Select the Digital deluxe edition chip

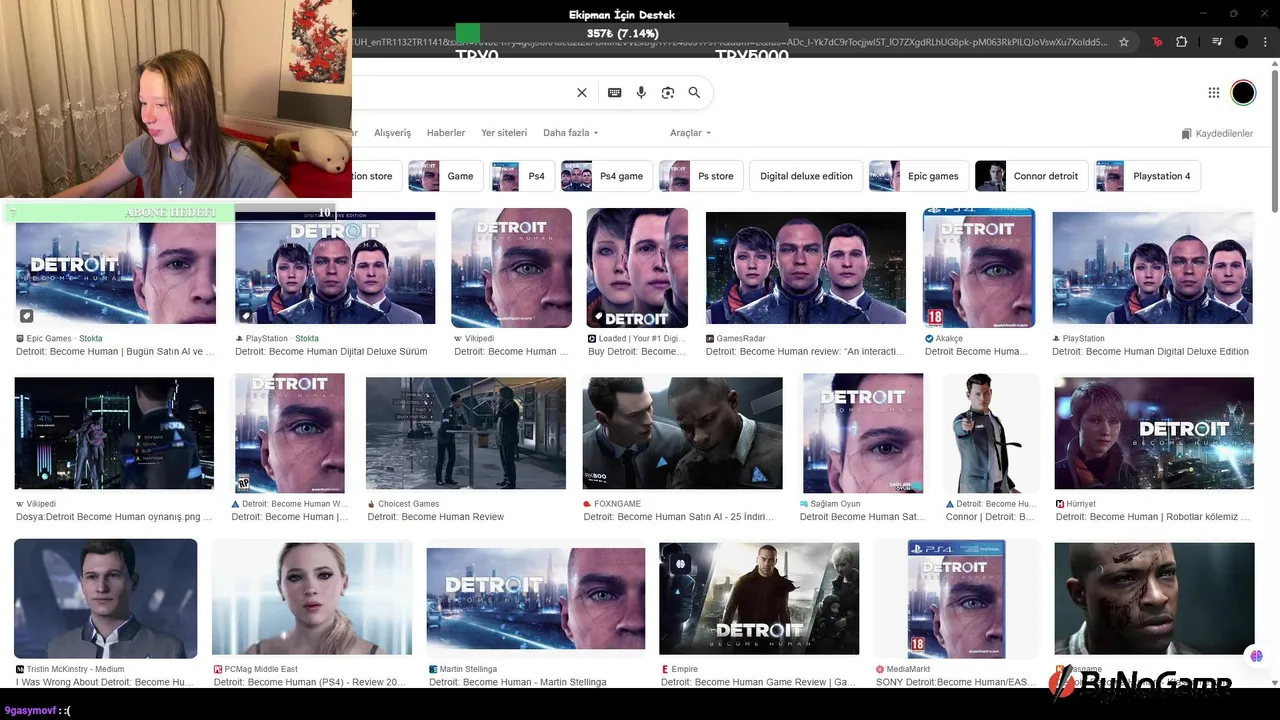coord(806,176)
